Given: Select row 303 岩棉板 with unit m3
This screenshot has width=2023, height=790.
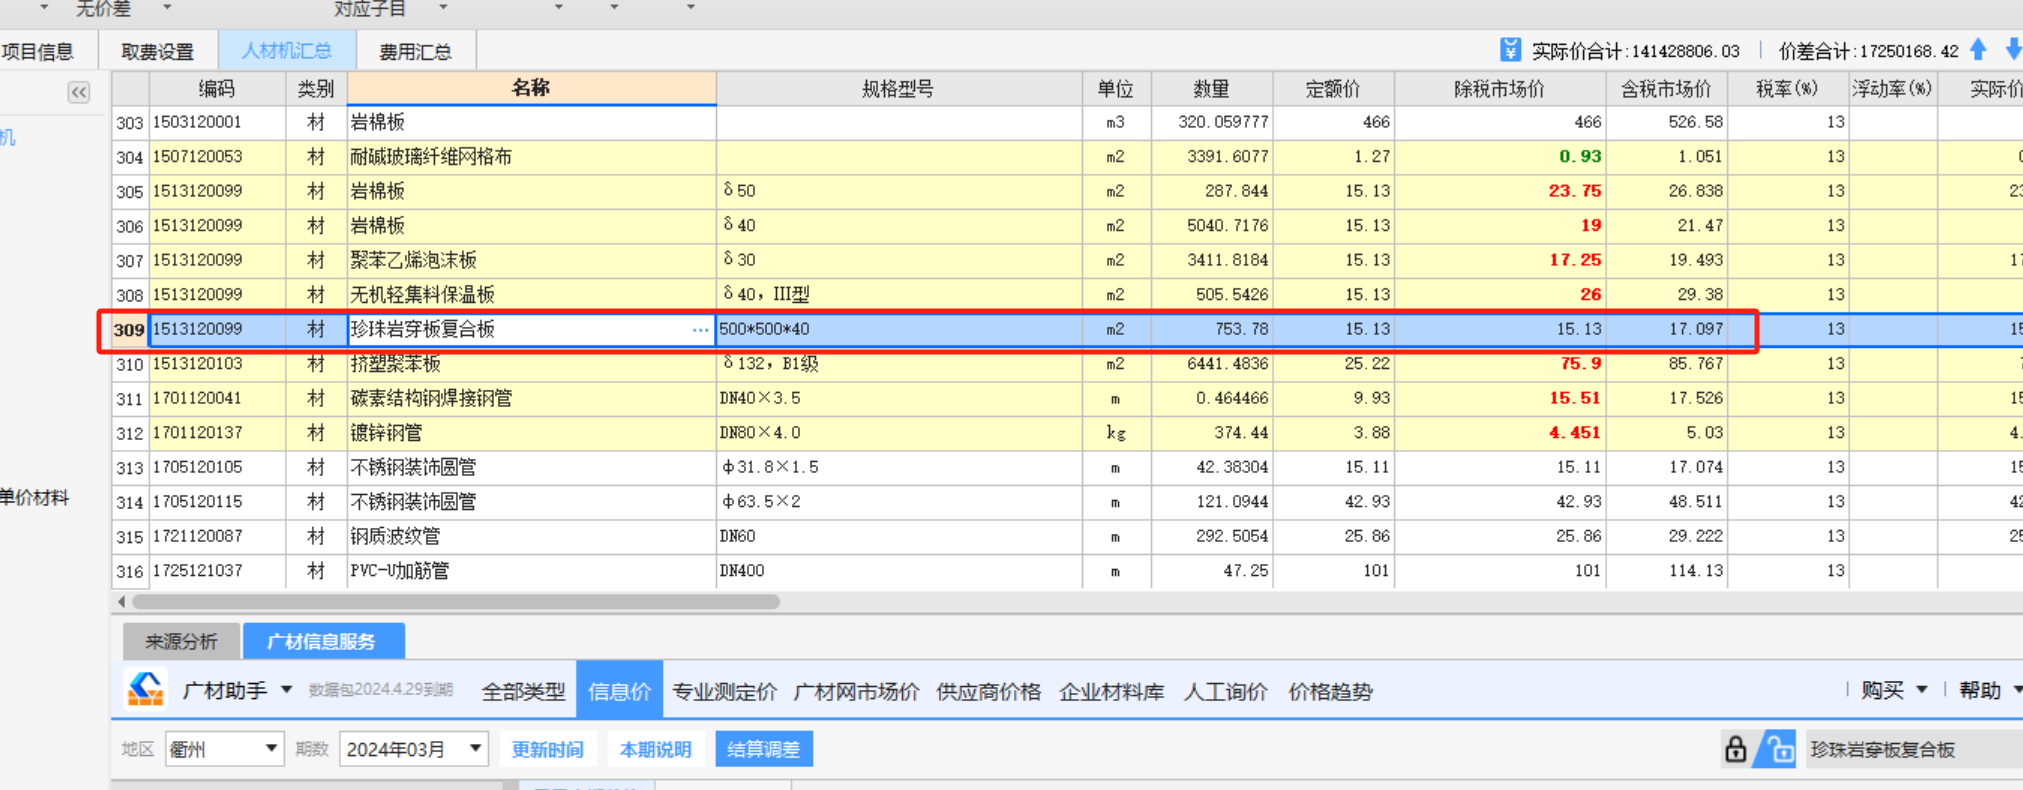Looking at the screenshot, I should [x=1067, y=122].
